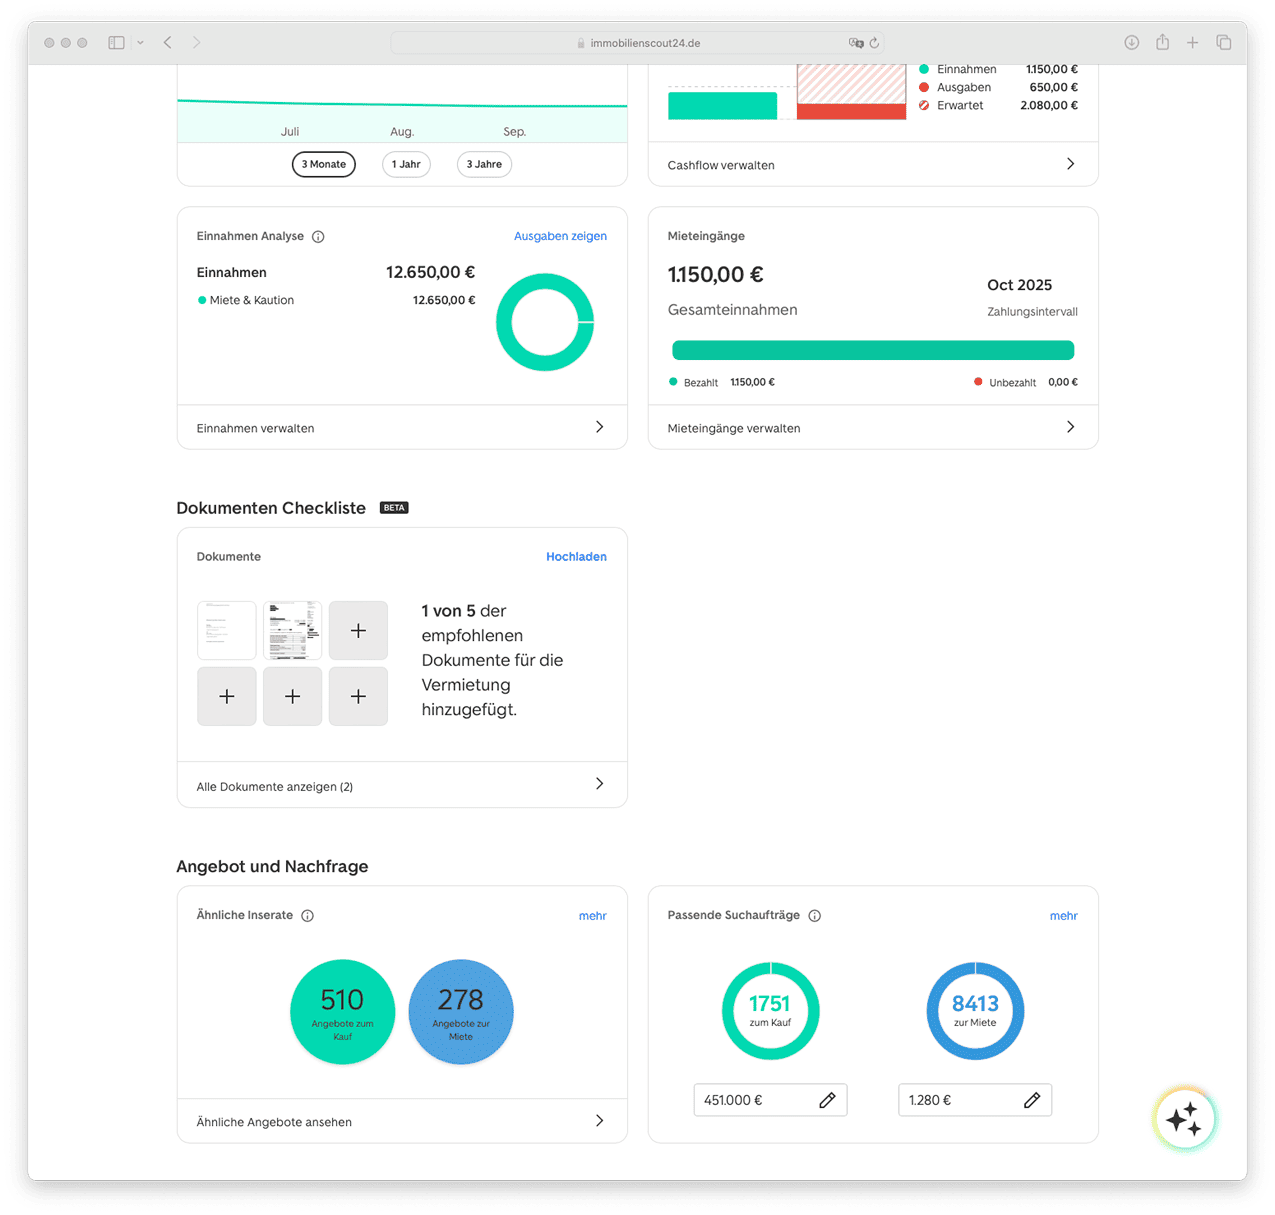Click the green rent payment progress bar

point(873,350)
